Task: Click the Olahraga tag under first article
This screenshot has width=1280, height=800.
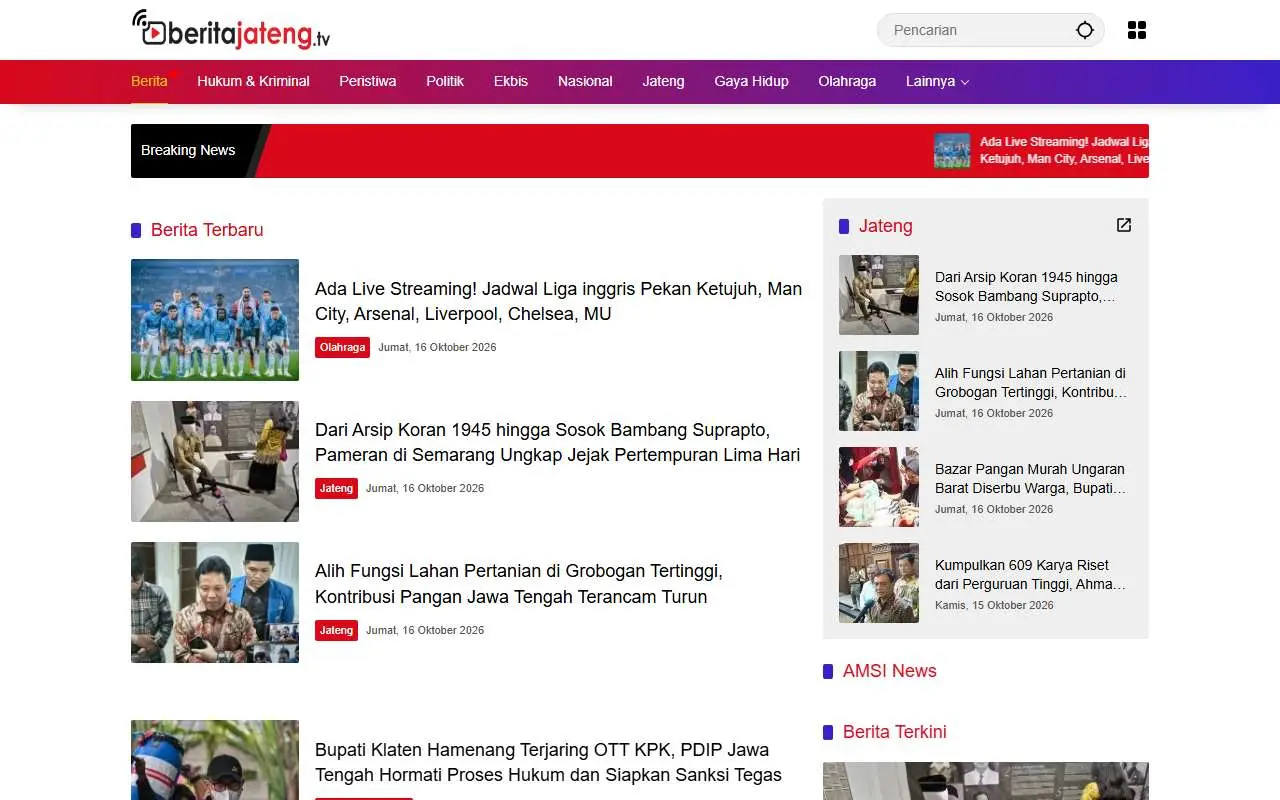Action: (x=342, y=347)
